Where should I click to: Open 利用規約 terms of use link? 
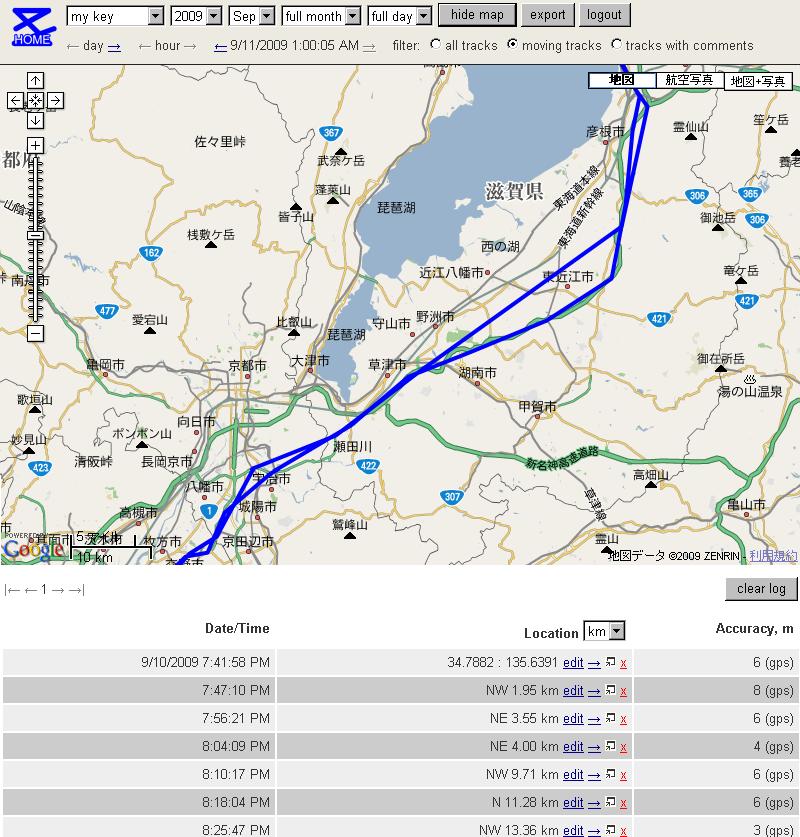click(x=773, y=556)
